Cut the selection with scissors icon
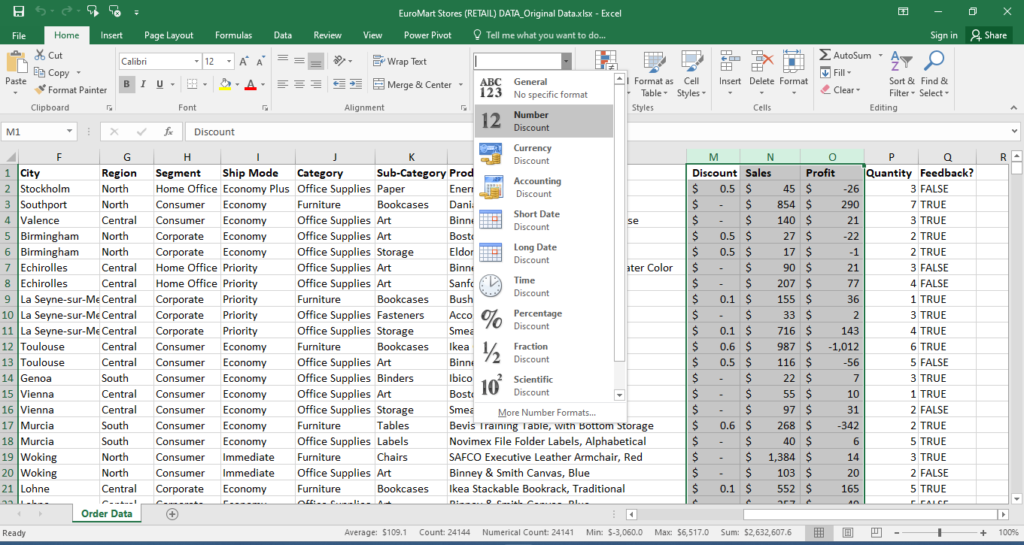Viewport: 1024px width, 545px height. pos(40,55)
